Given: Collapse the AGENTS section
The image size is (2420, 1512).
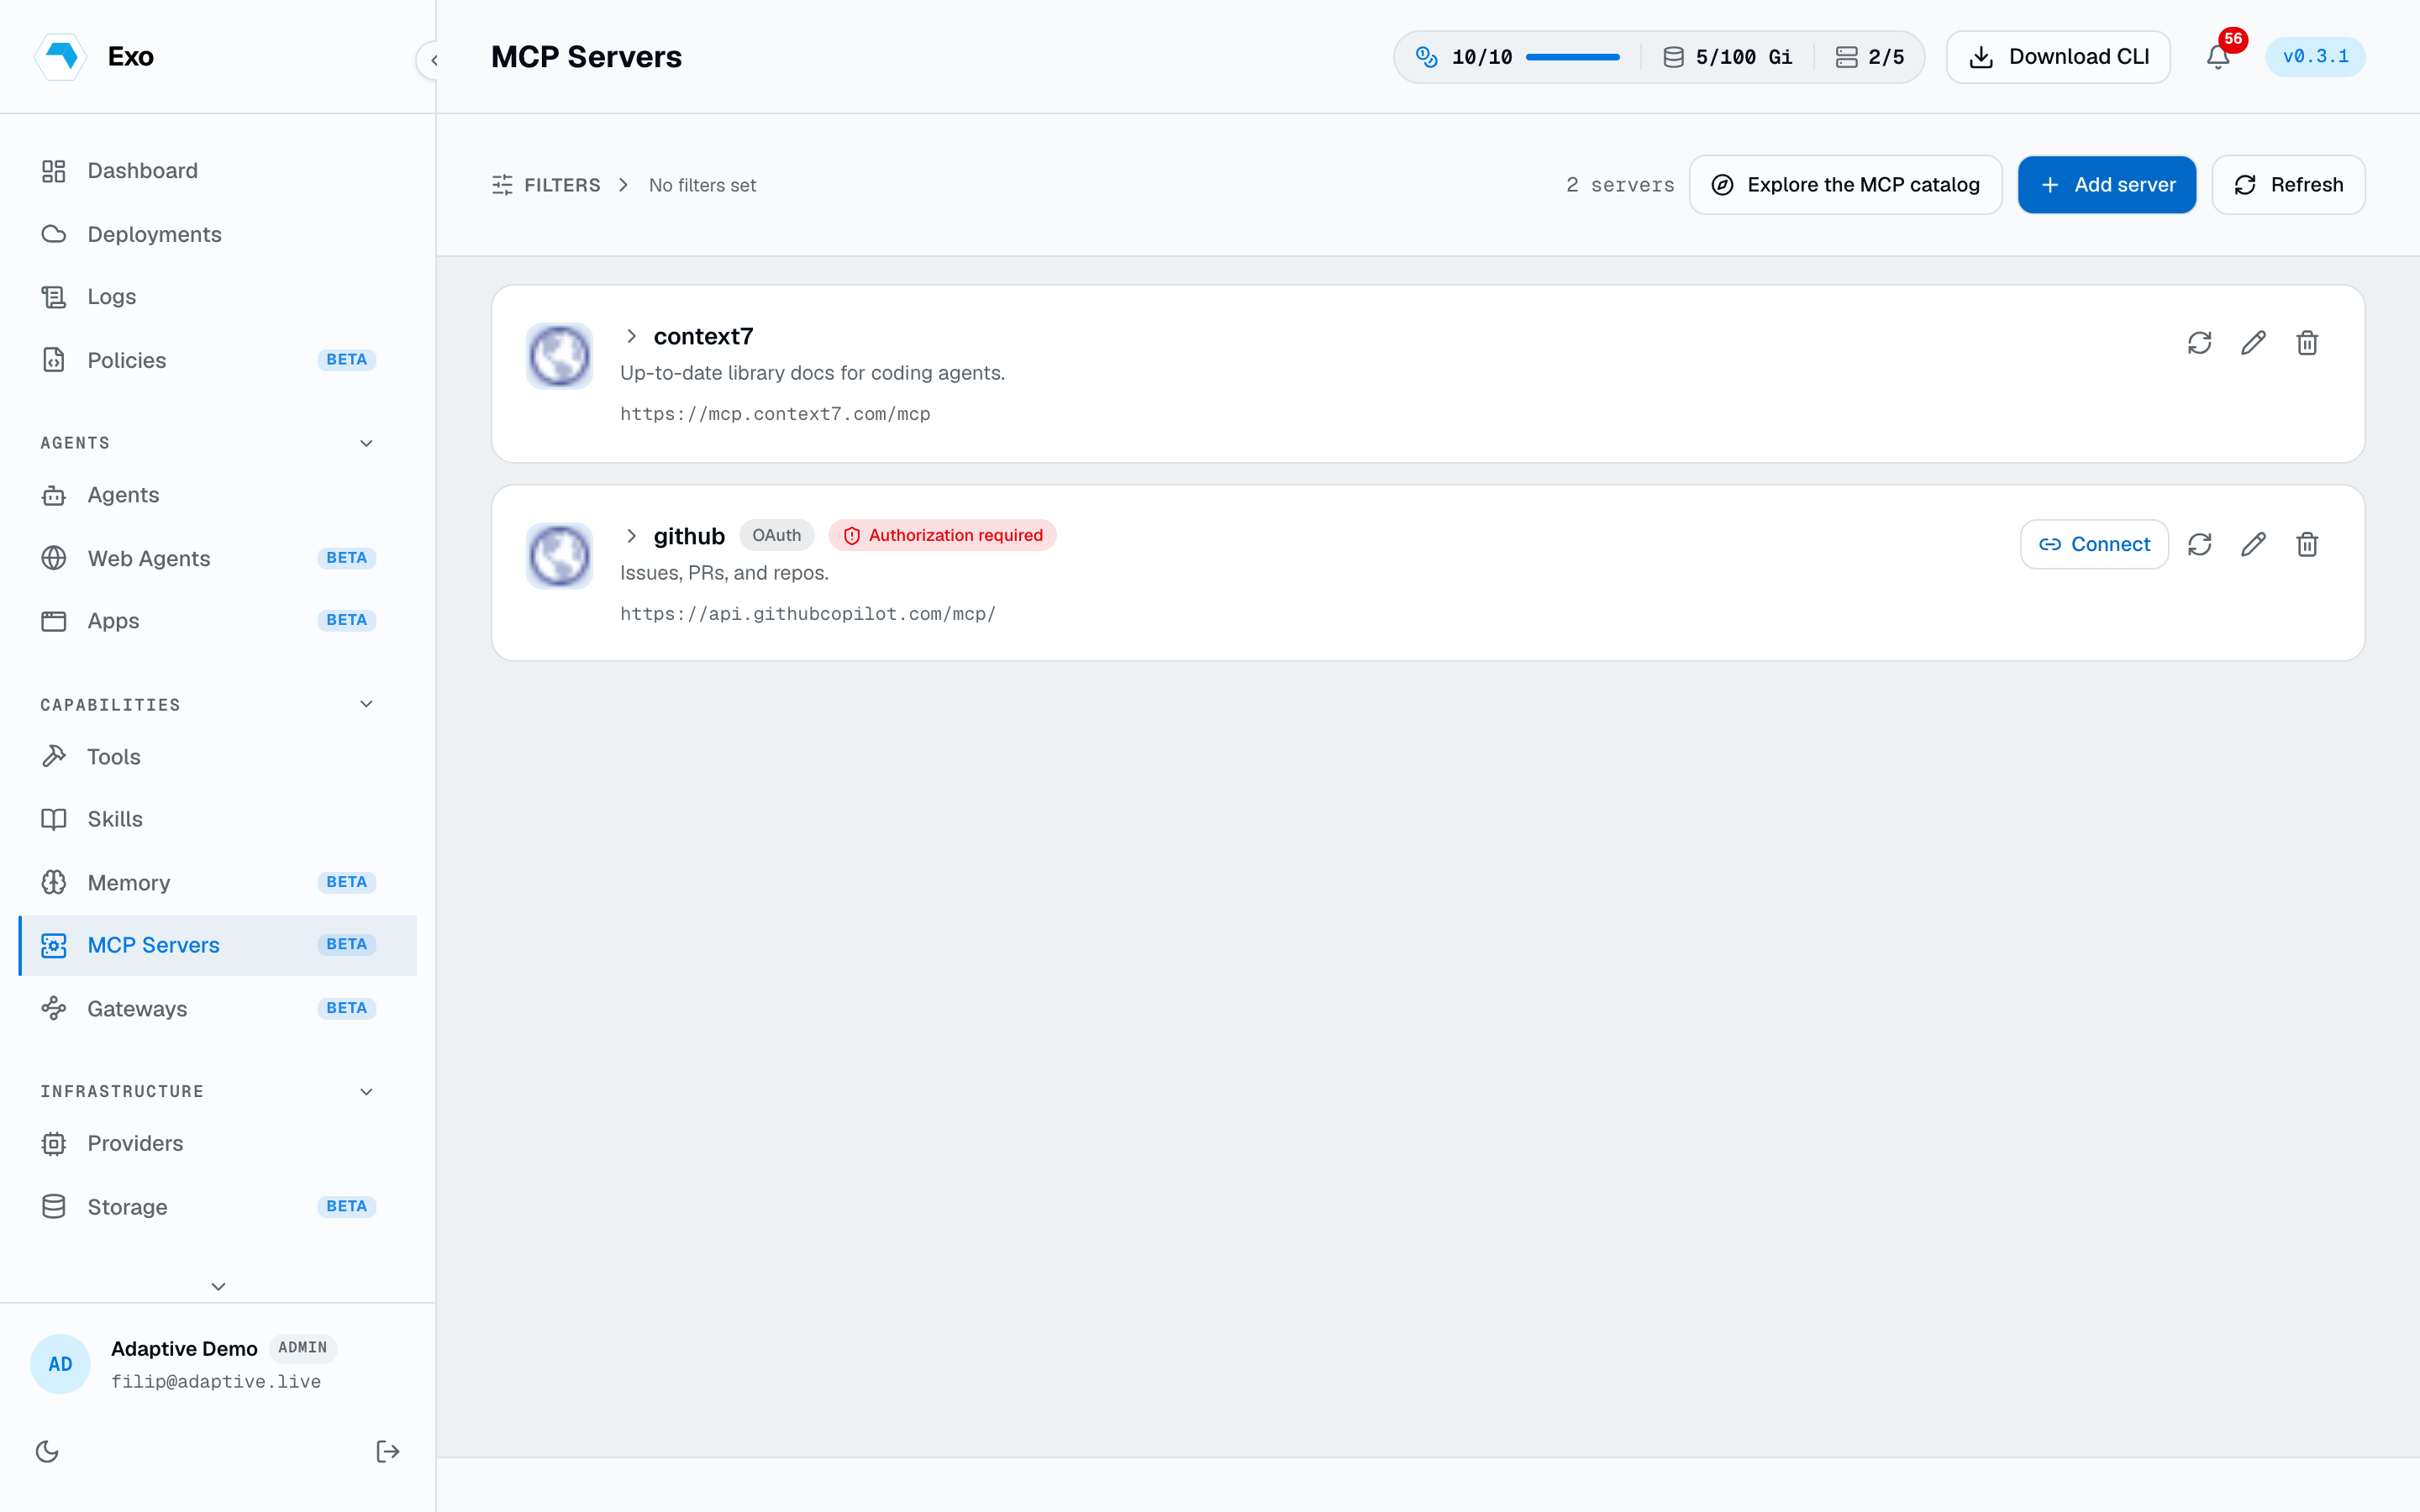Looking at the screenshot, I should [366, 443].
